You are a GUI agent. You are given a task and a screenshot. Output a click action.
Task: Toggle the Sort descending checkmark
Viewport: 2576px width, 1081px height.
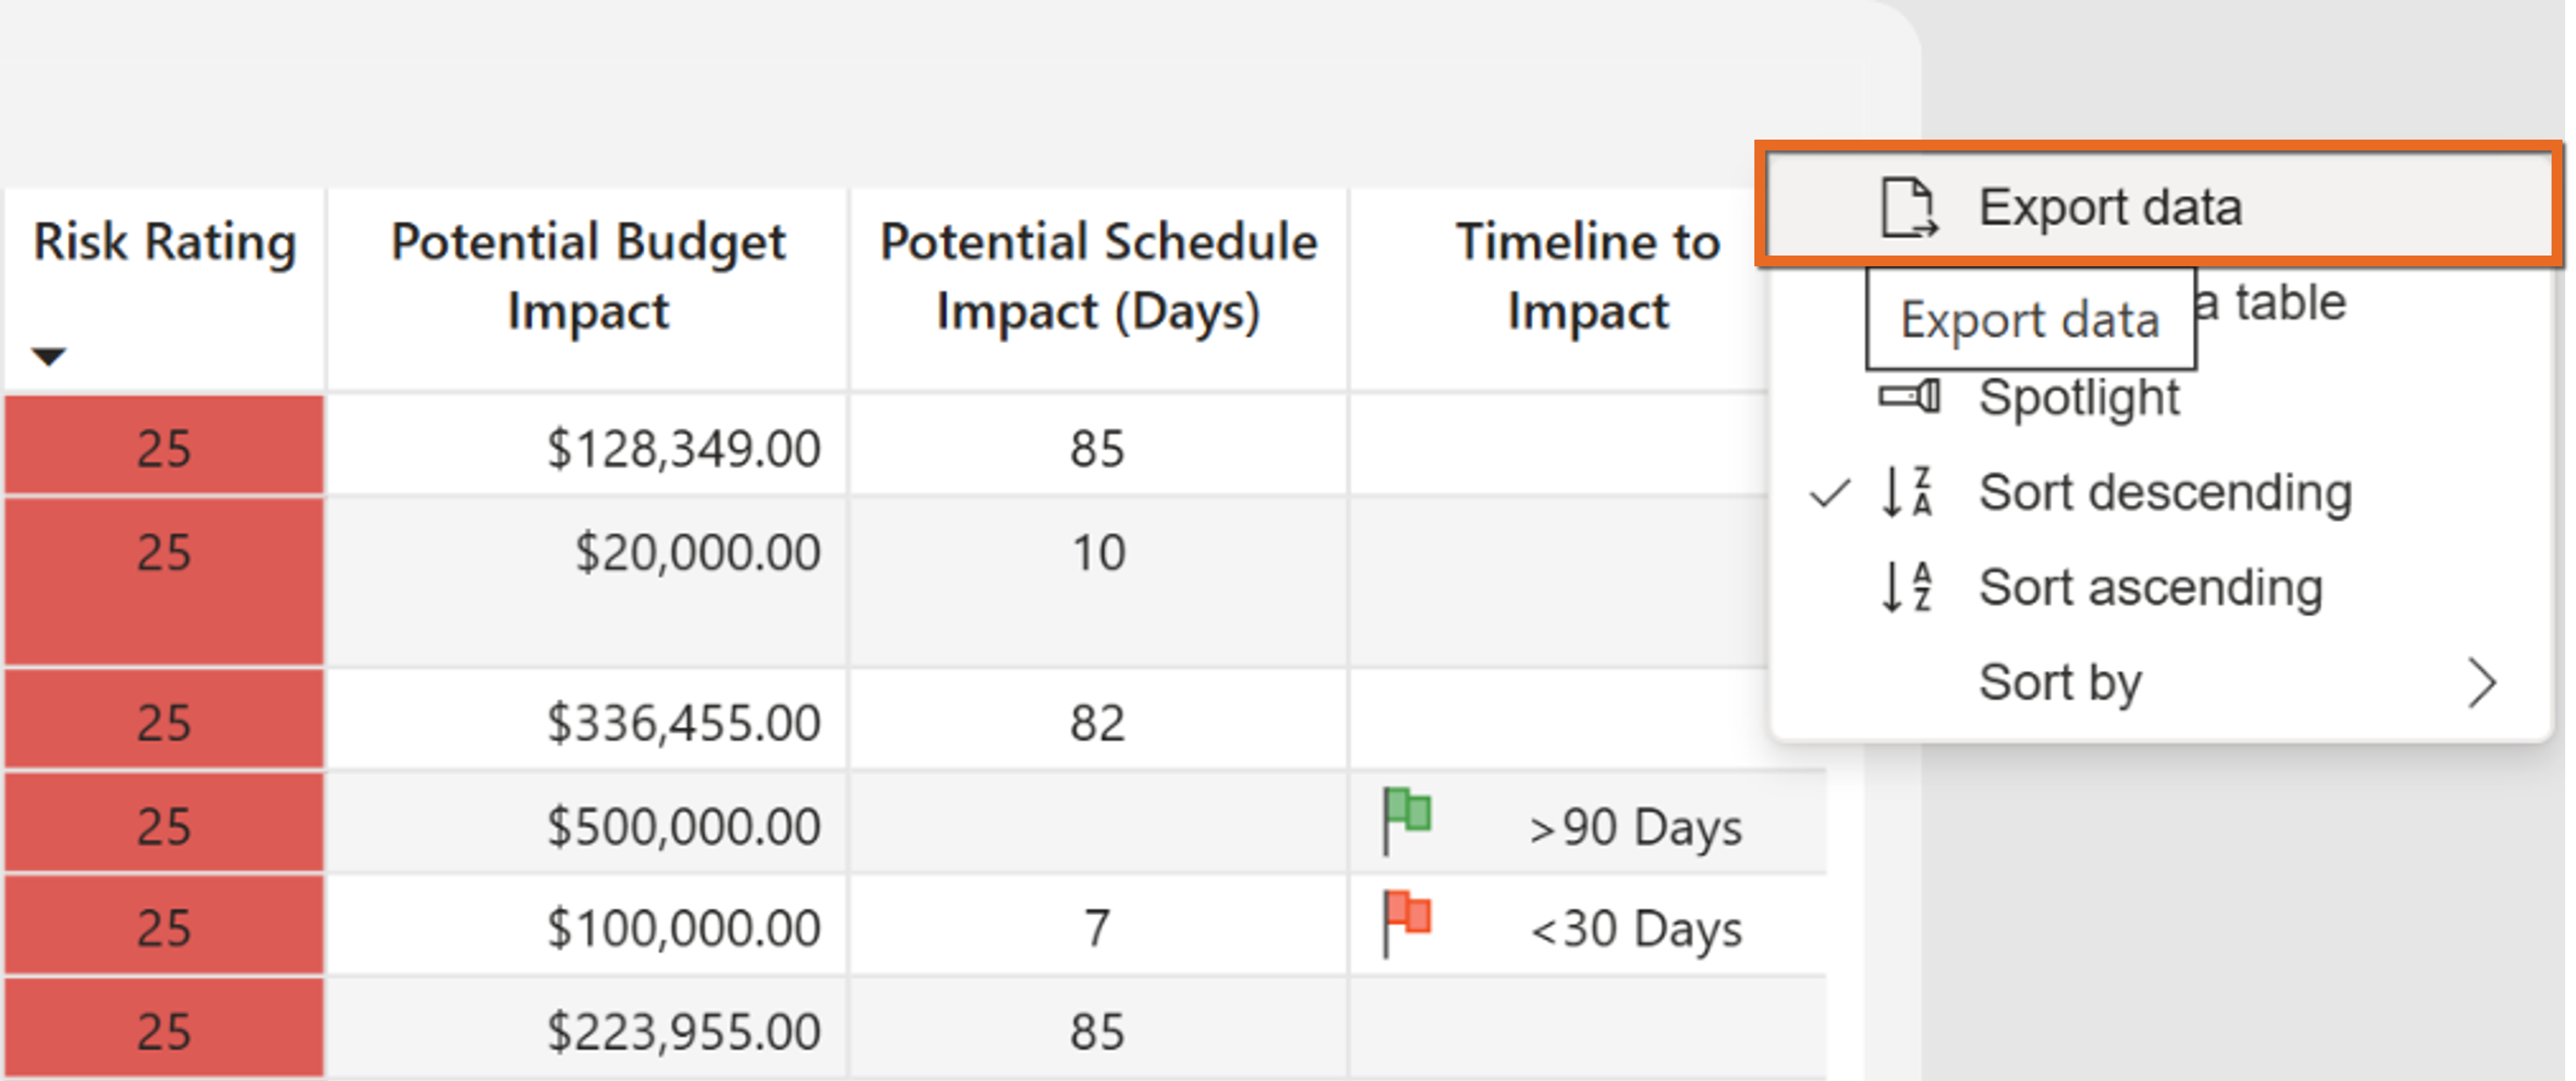1830,493
